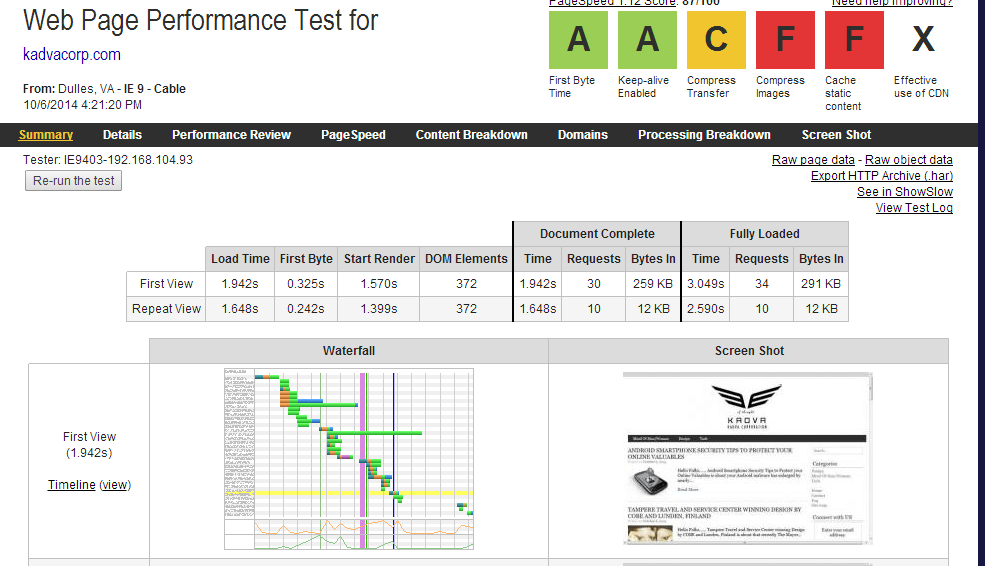Image resolution: width=985 pixels, height=566 pixels.
Task: Open the Screen Shot tab
Action: [836, 134]
